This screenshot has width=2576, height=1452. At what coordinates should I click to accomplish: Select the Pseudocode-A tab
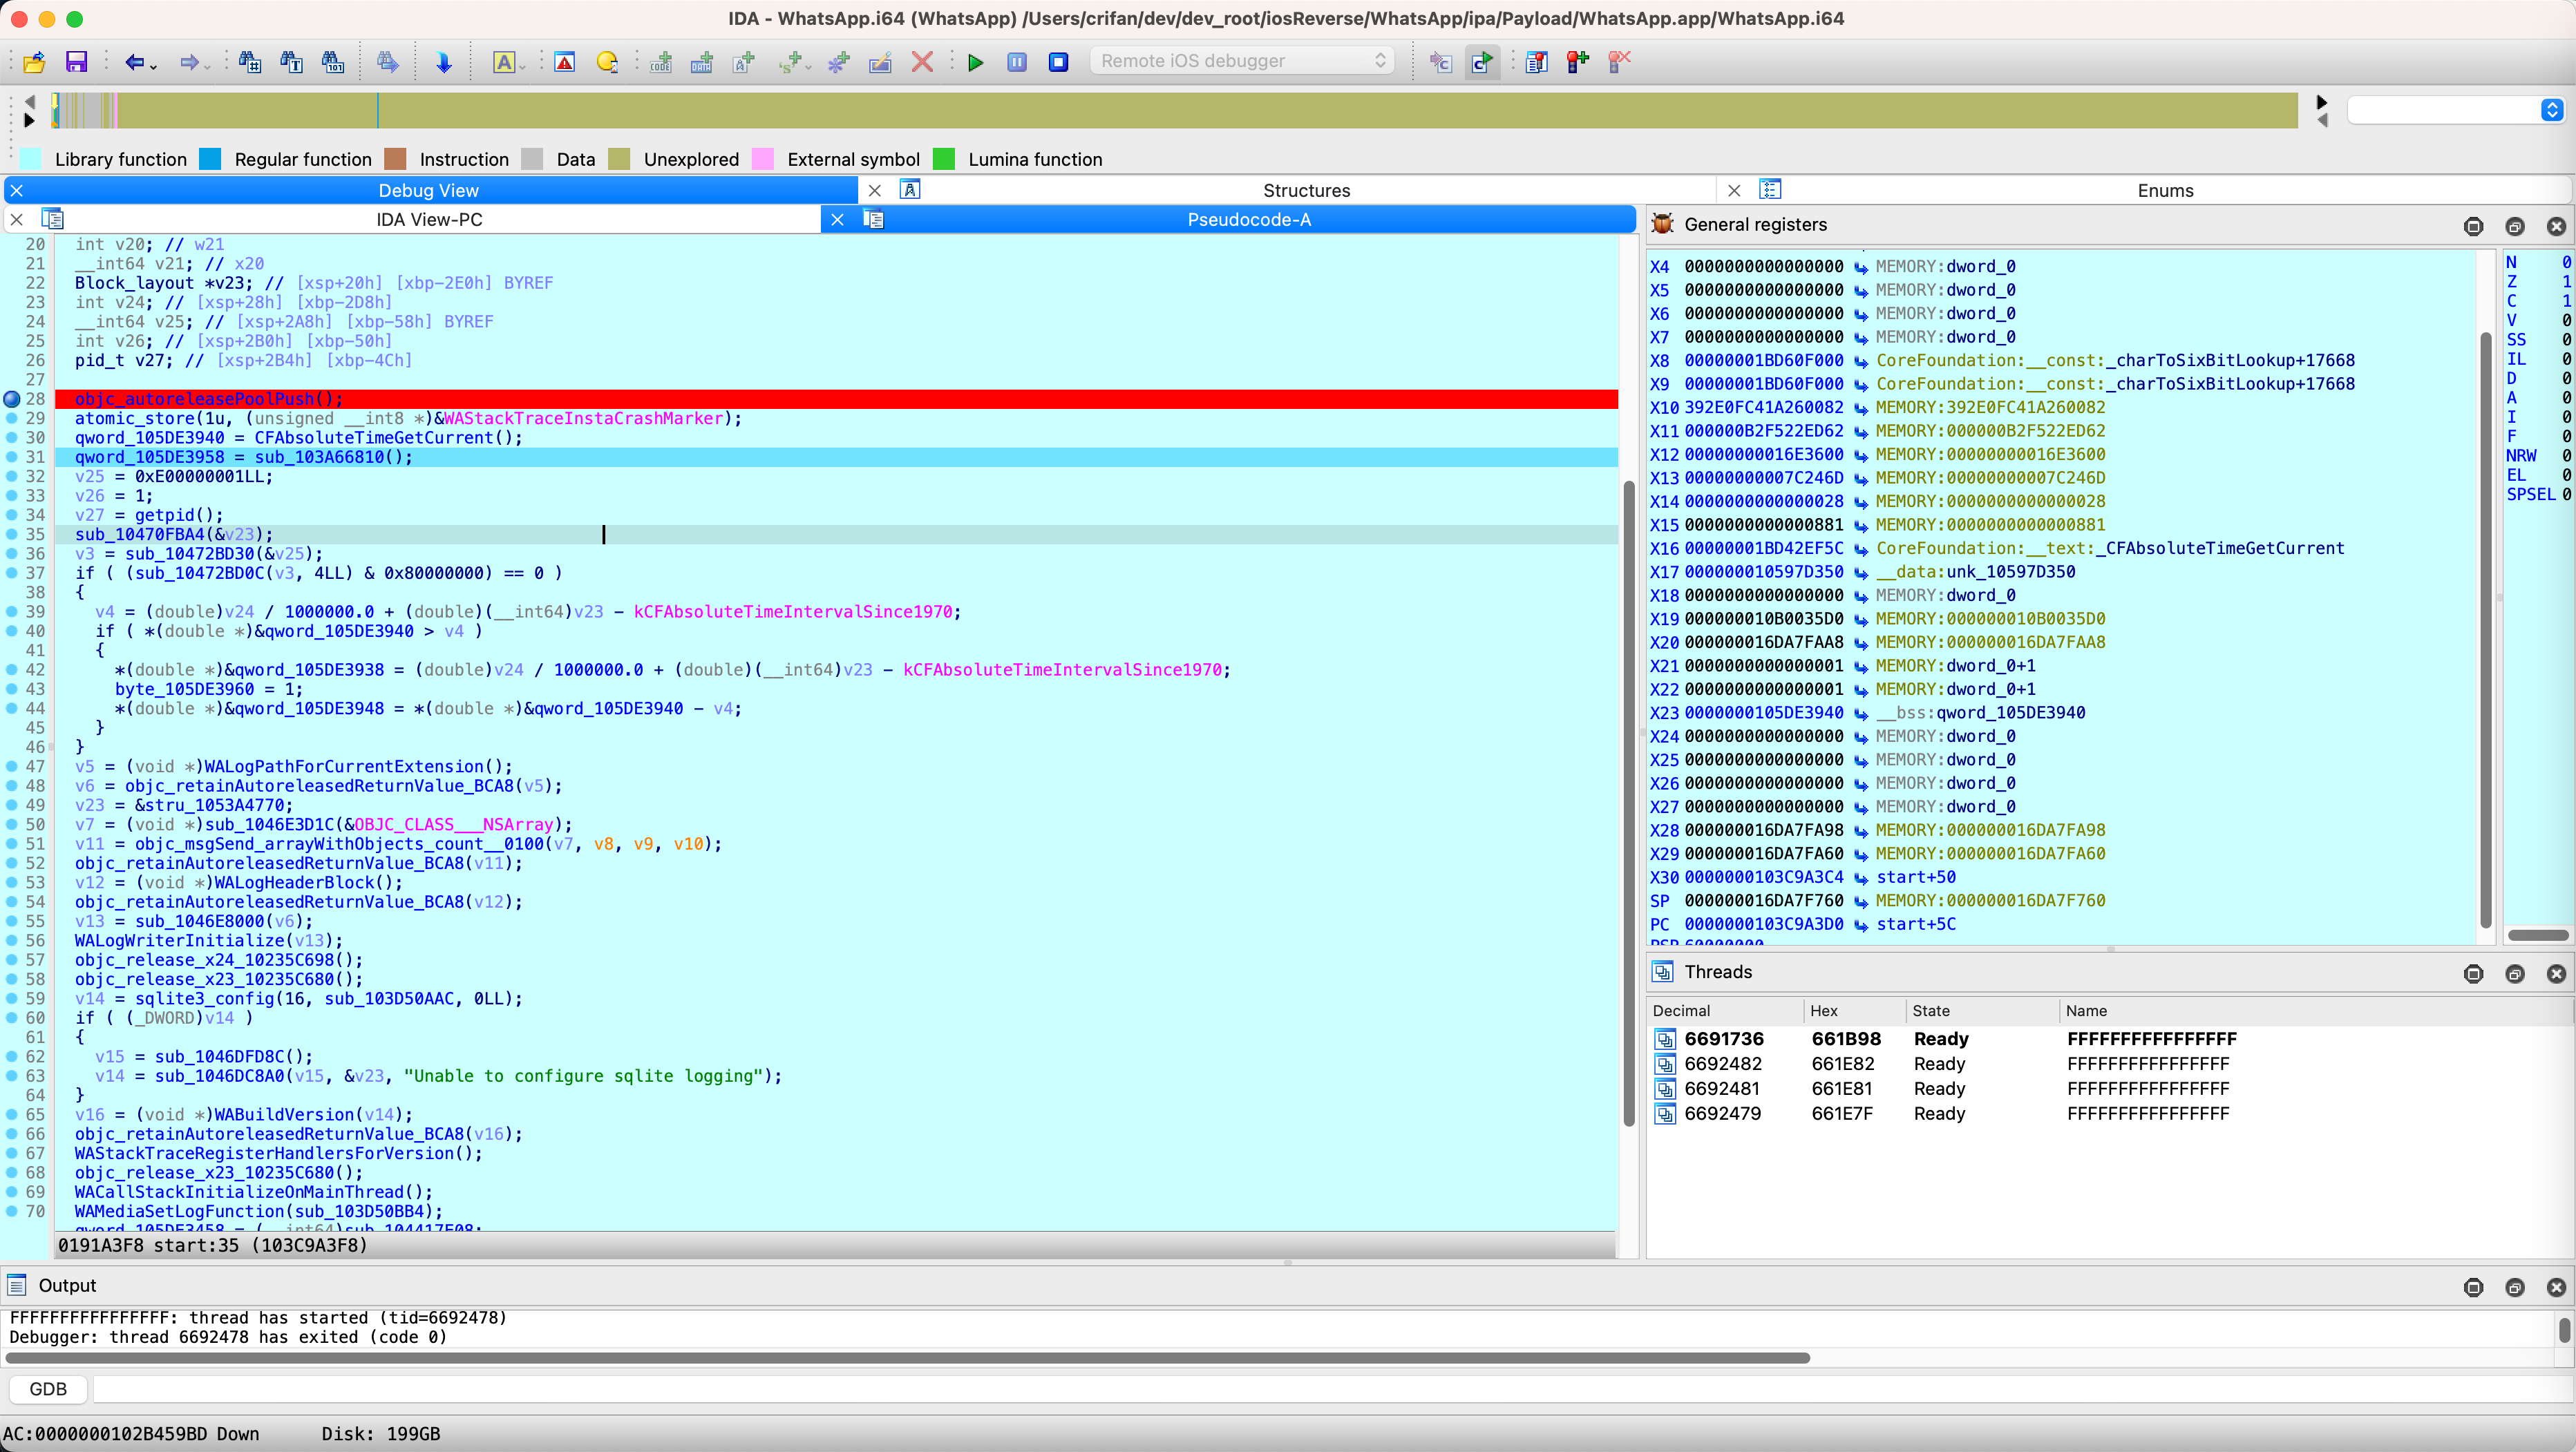[1248, 219]
